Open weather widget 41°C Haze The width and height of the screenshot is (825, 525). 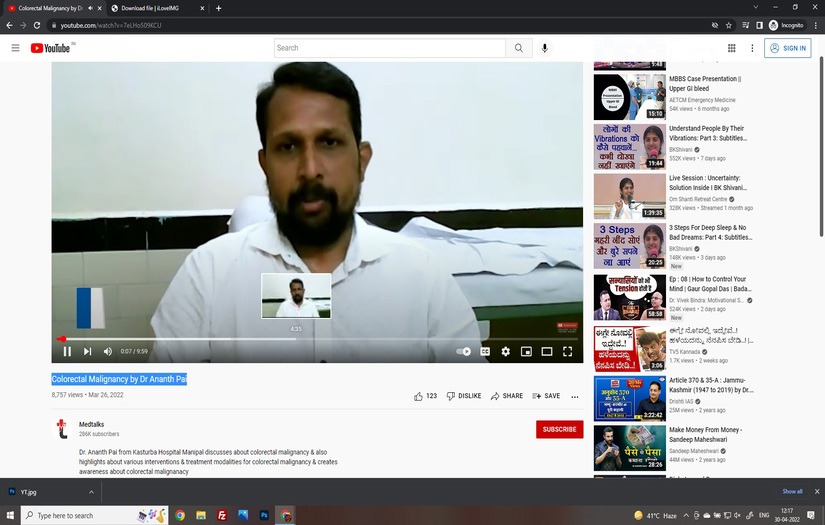655,516
